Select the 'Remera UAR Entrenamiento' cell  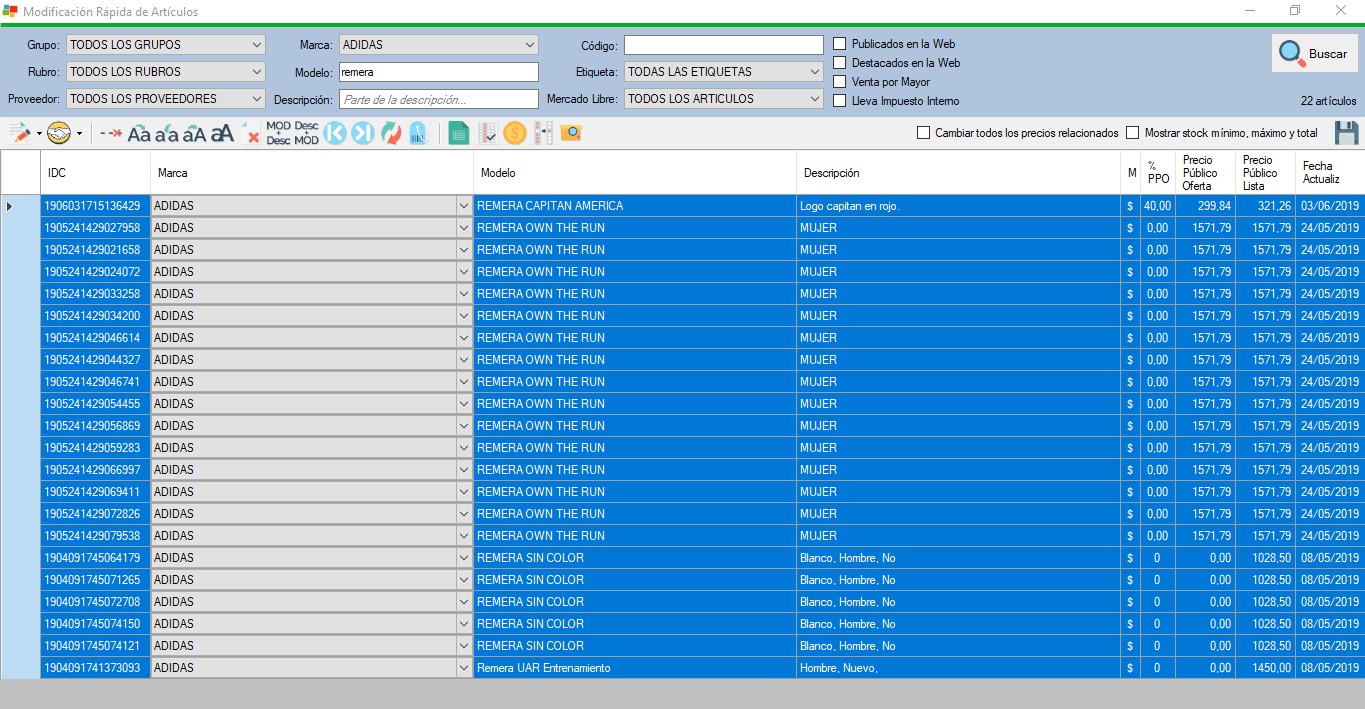coord(635,668)
